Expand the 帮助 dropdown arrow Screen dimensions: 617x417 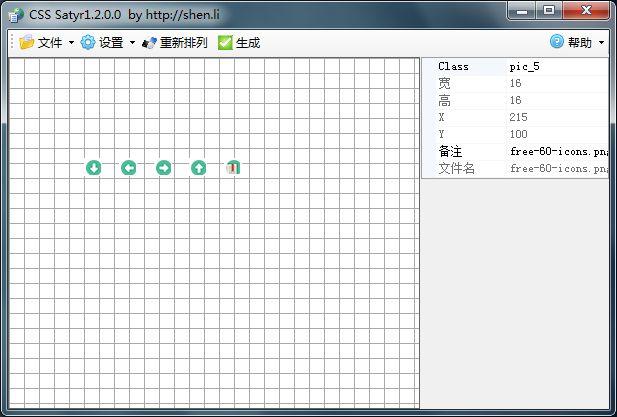(x=601, y=43)
